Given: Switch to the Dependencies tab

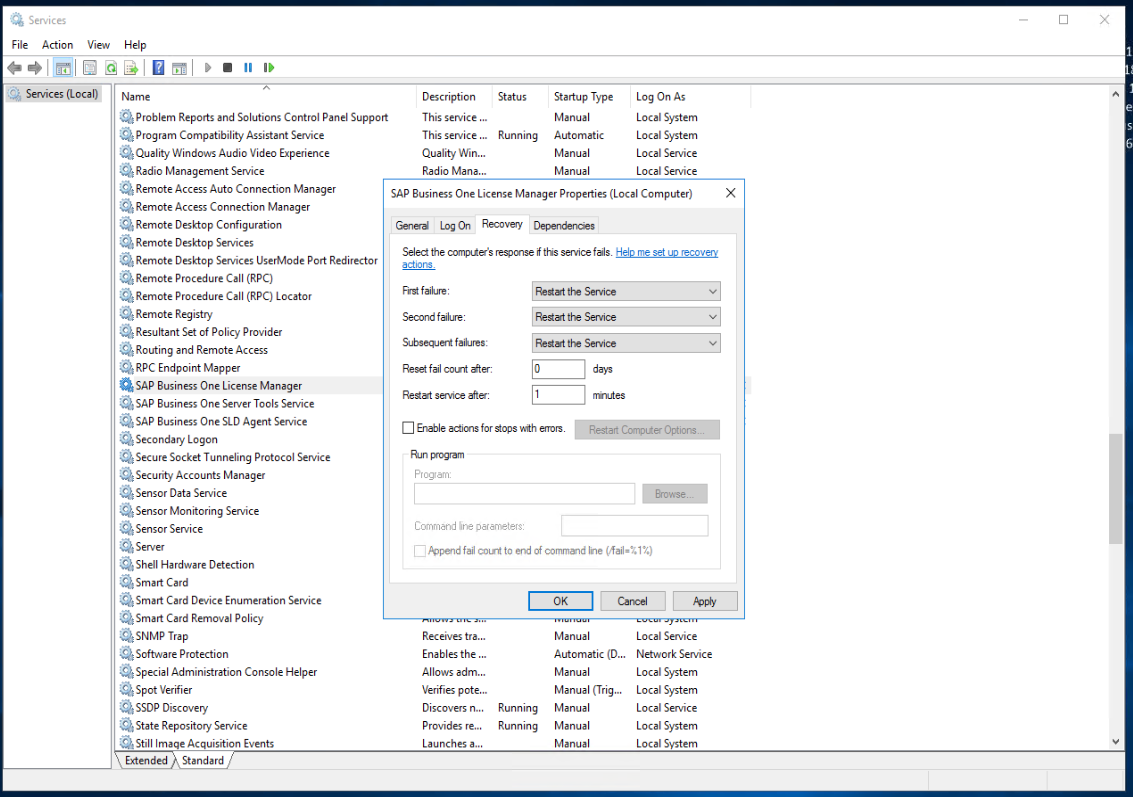Looking at the screenshot, I should (564, 225).
